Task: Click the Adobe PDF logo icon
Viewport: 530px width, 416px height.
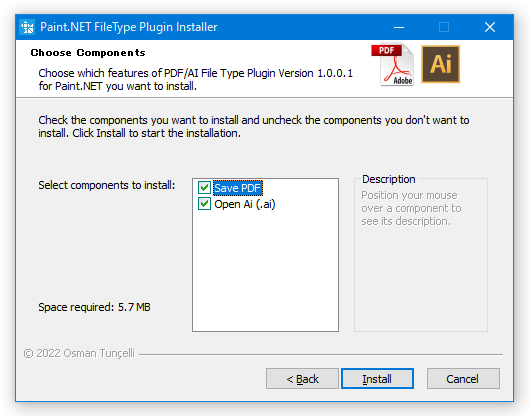Action: coord(392,65)
